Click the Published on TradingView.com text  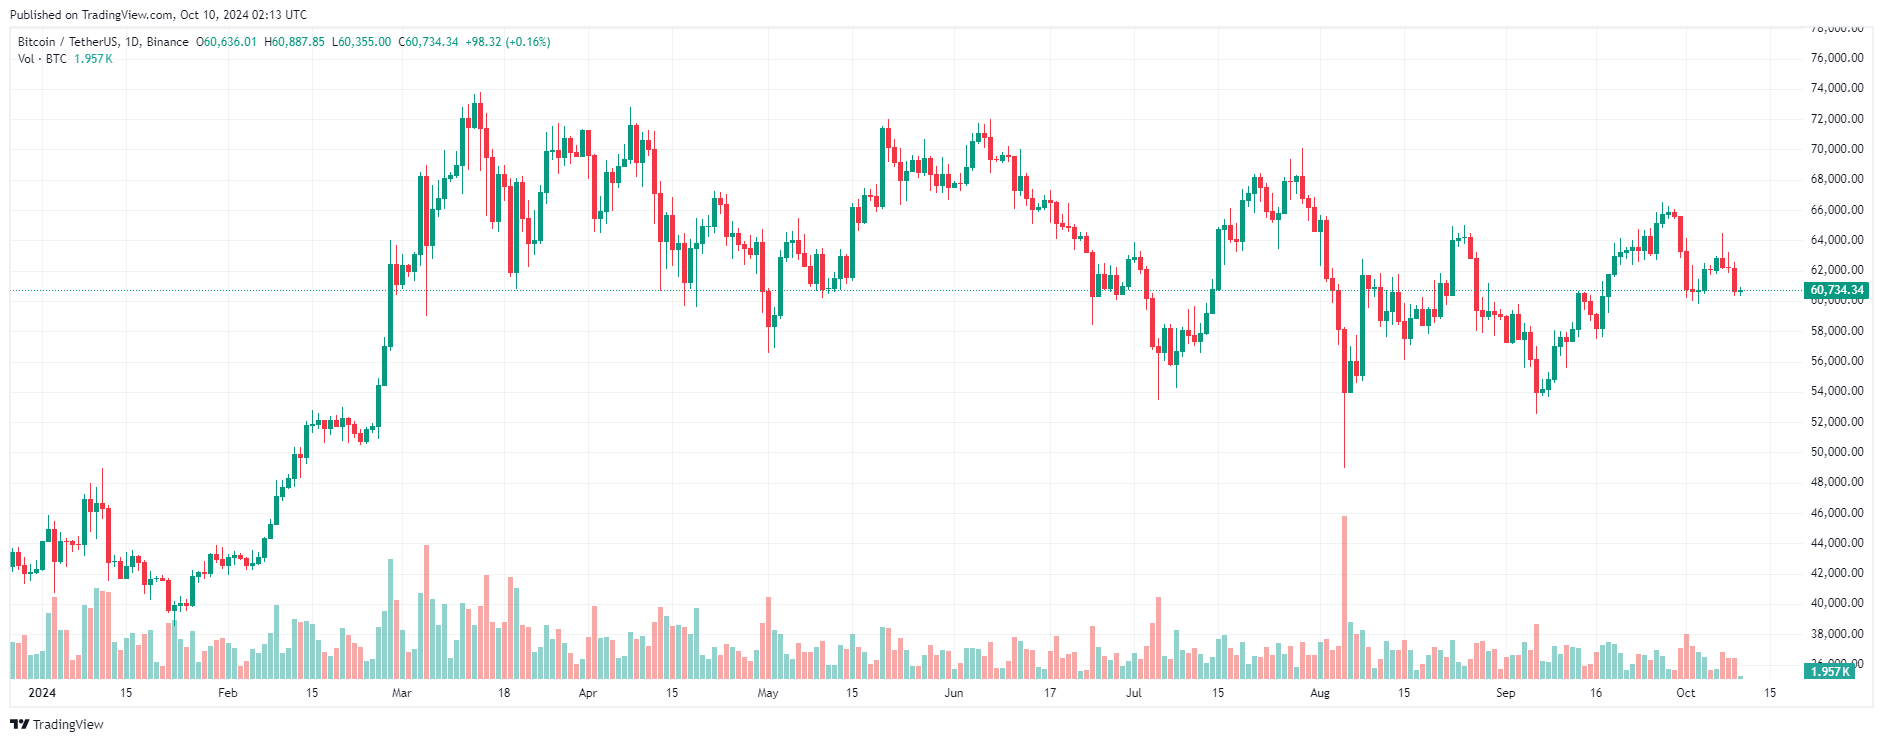[158, 15]
